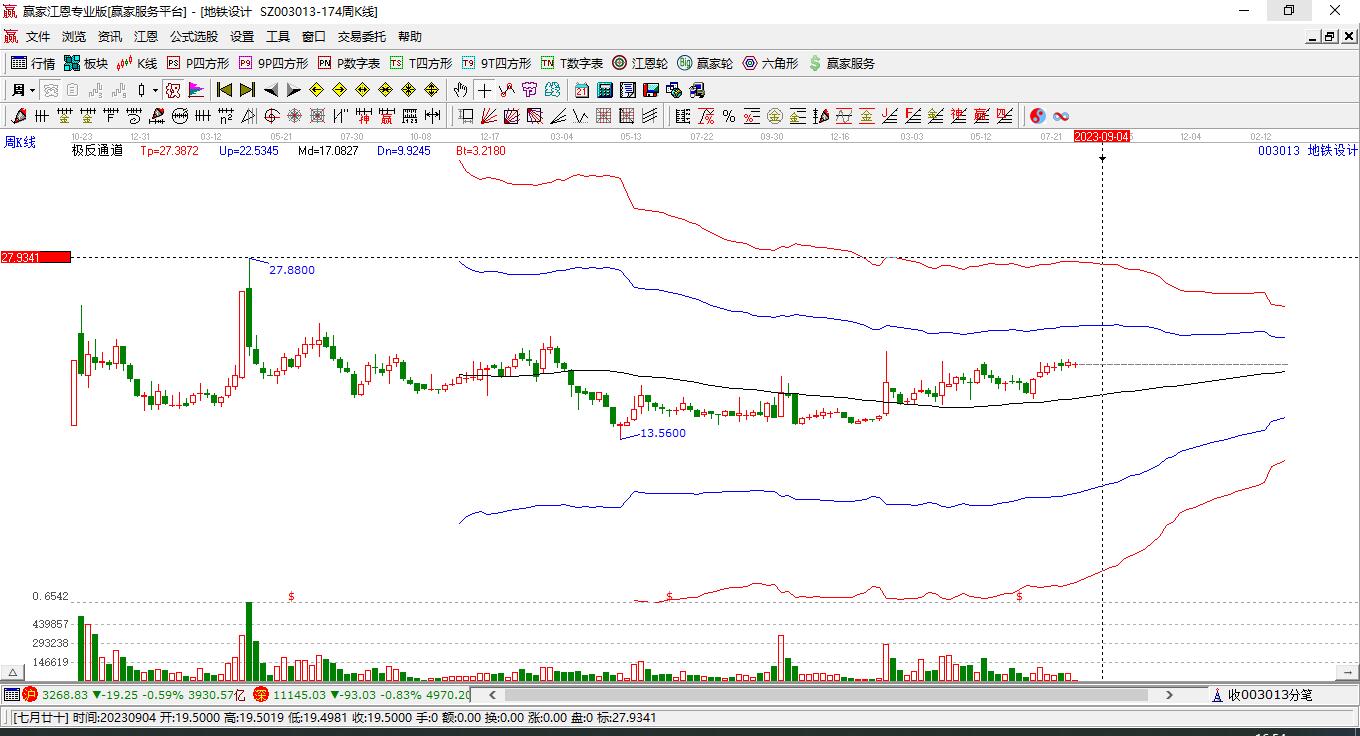Screen dimensions: 1360x736
Task: Click the yellow diamond right-arrow icon
Action: (x=340, y=90)
